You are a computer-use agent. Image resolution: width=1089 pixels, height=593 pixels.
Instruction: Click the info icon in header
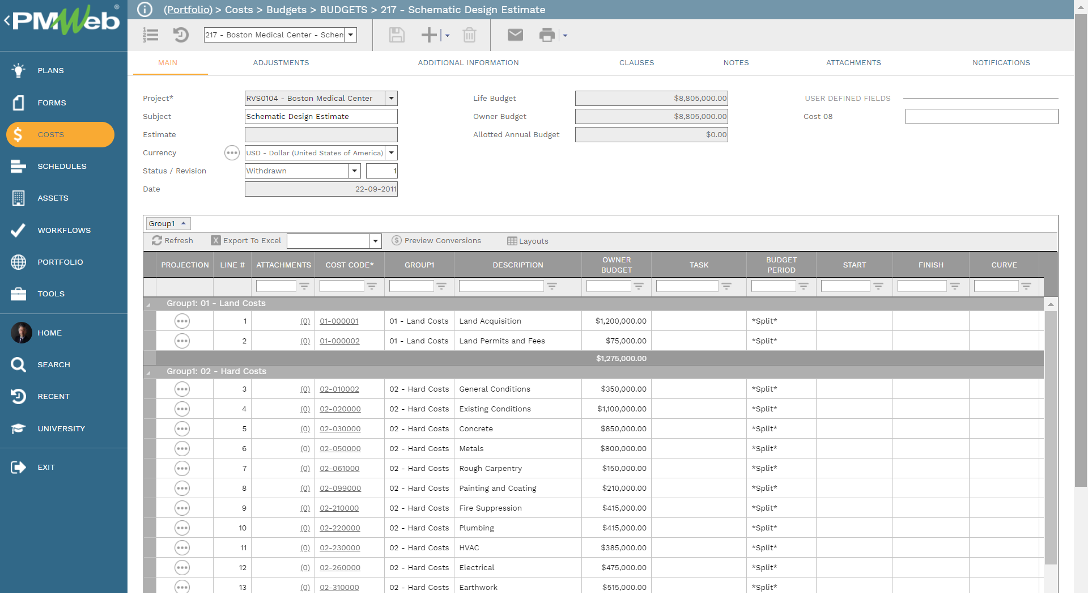click(144, 9)
